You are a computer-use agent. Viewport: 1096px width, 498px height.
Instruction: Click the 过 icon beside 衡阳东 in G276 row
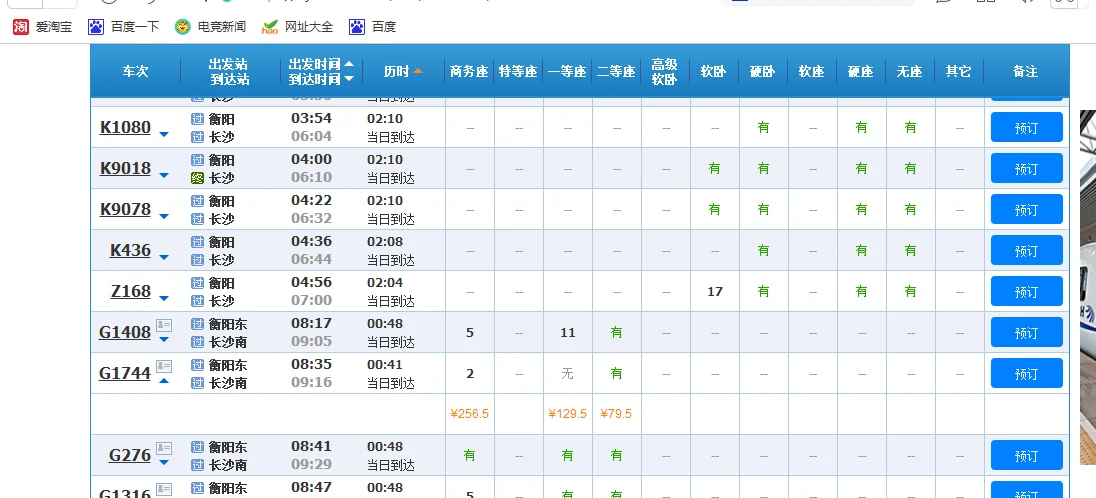point(198,447)
